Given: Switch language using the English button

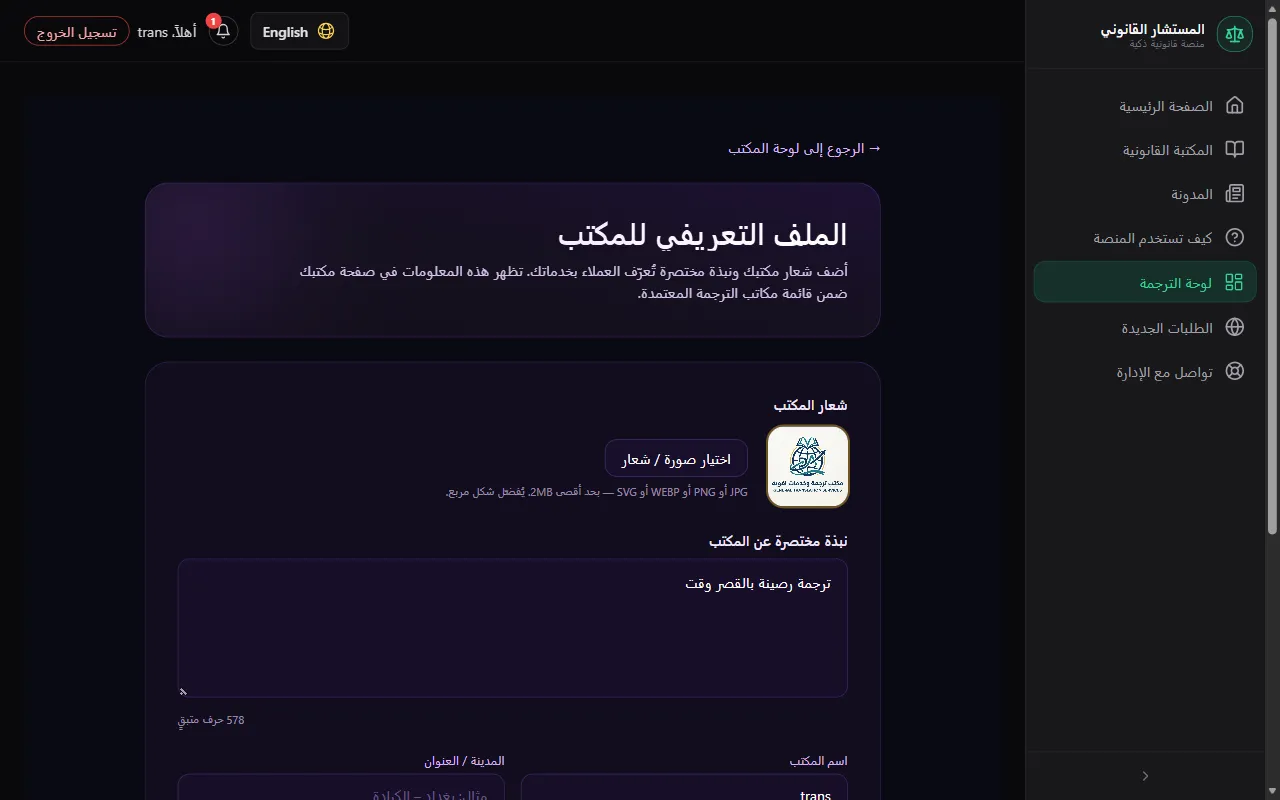Looking at the screenshot, I should [x=299, y=31].
